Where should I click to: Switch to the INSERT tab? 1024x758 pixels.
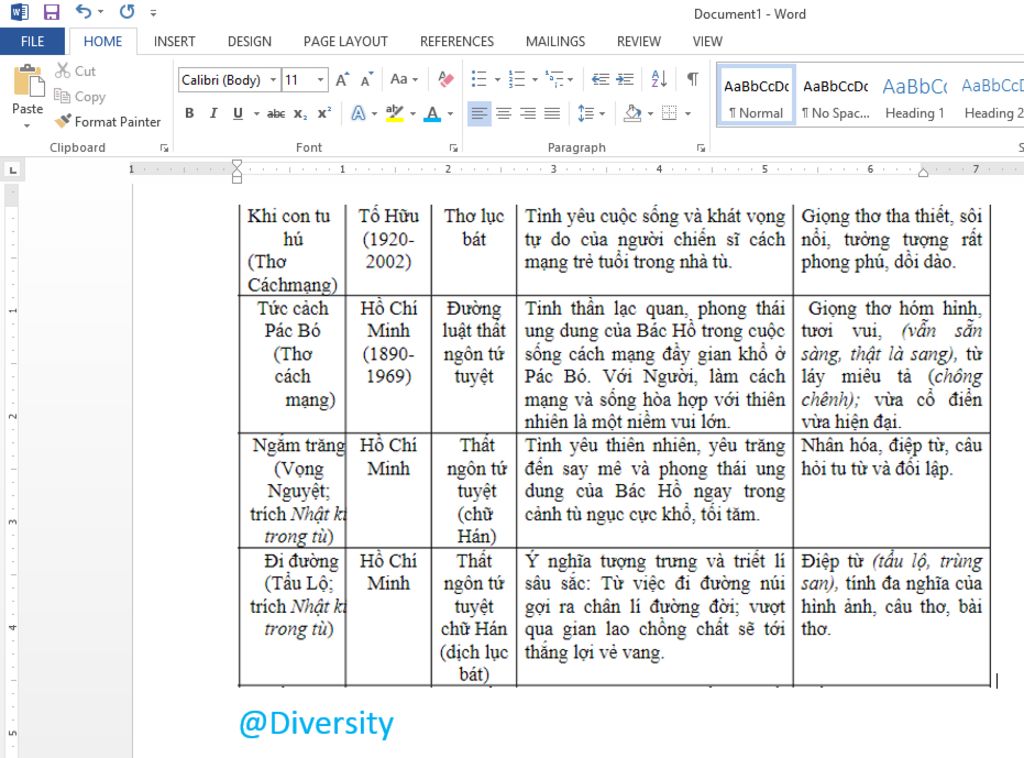pos(174,41)
